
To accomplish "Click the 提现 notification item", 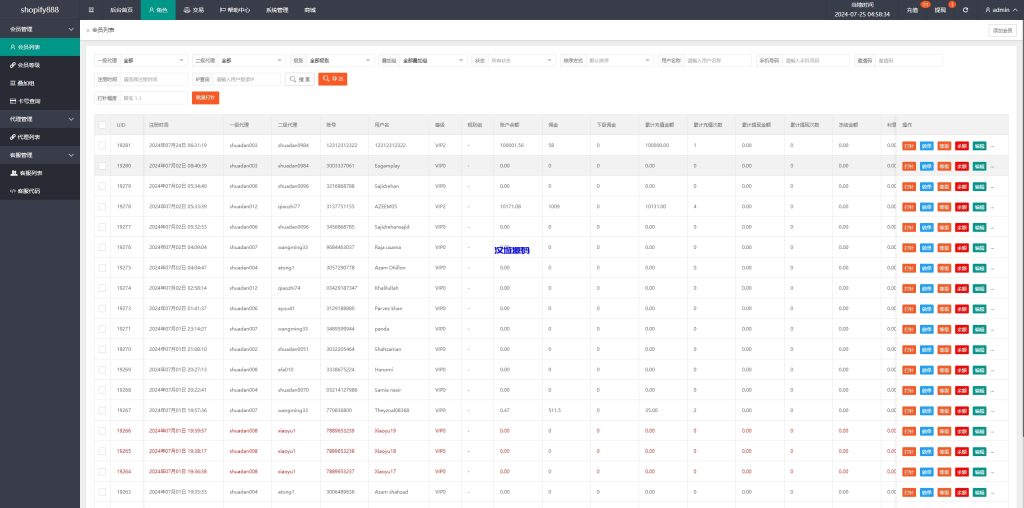I will click(940, 10).
